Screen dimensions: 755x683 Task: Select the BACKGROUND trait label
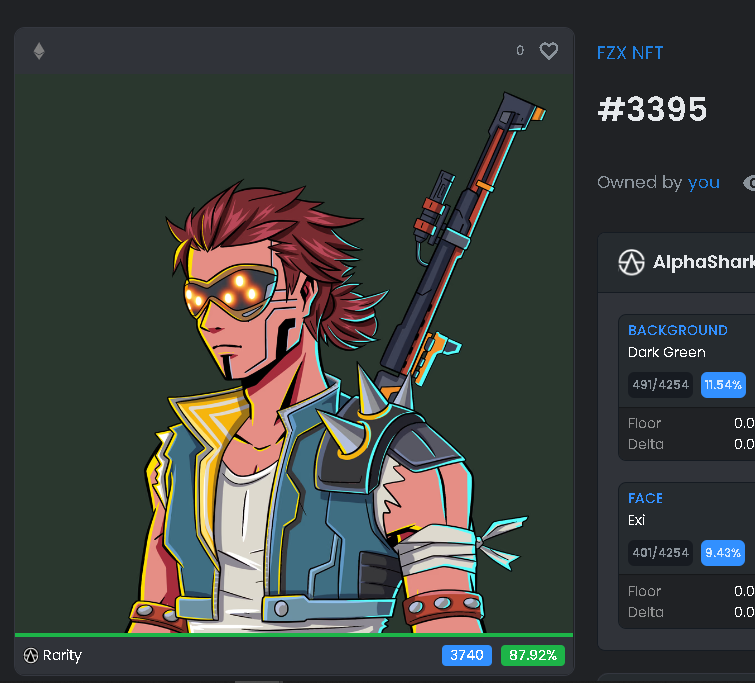tap(677, 330)
